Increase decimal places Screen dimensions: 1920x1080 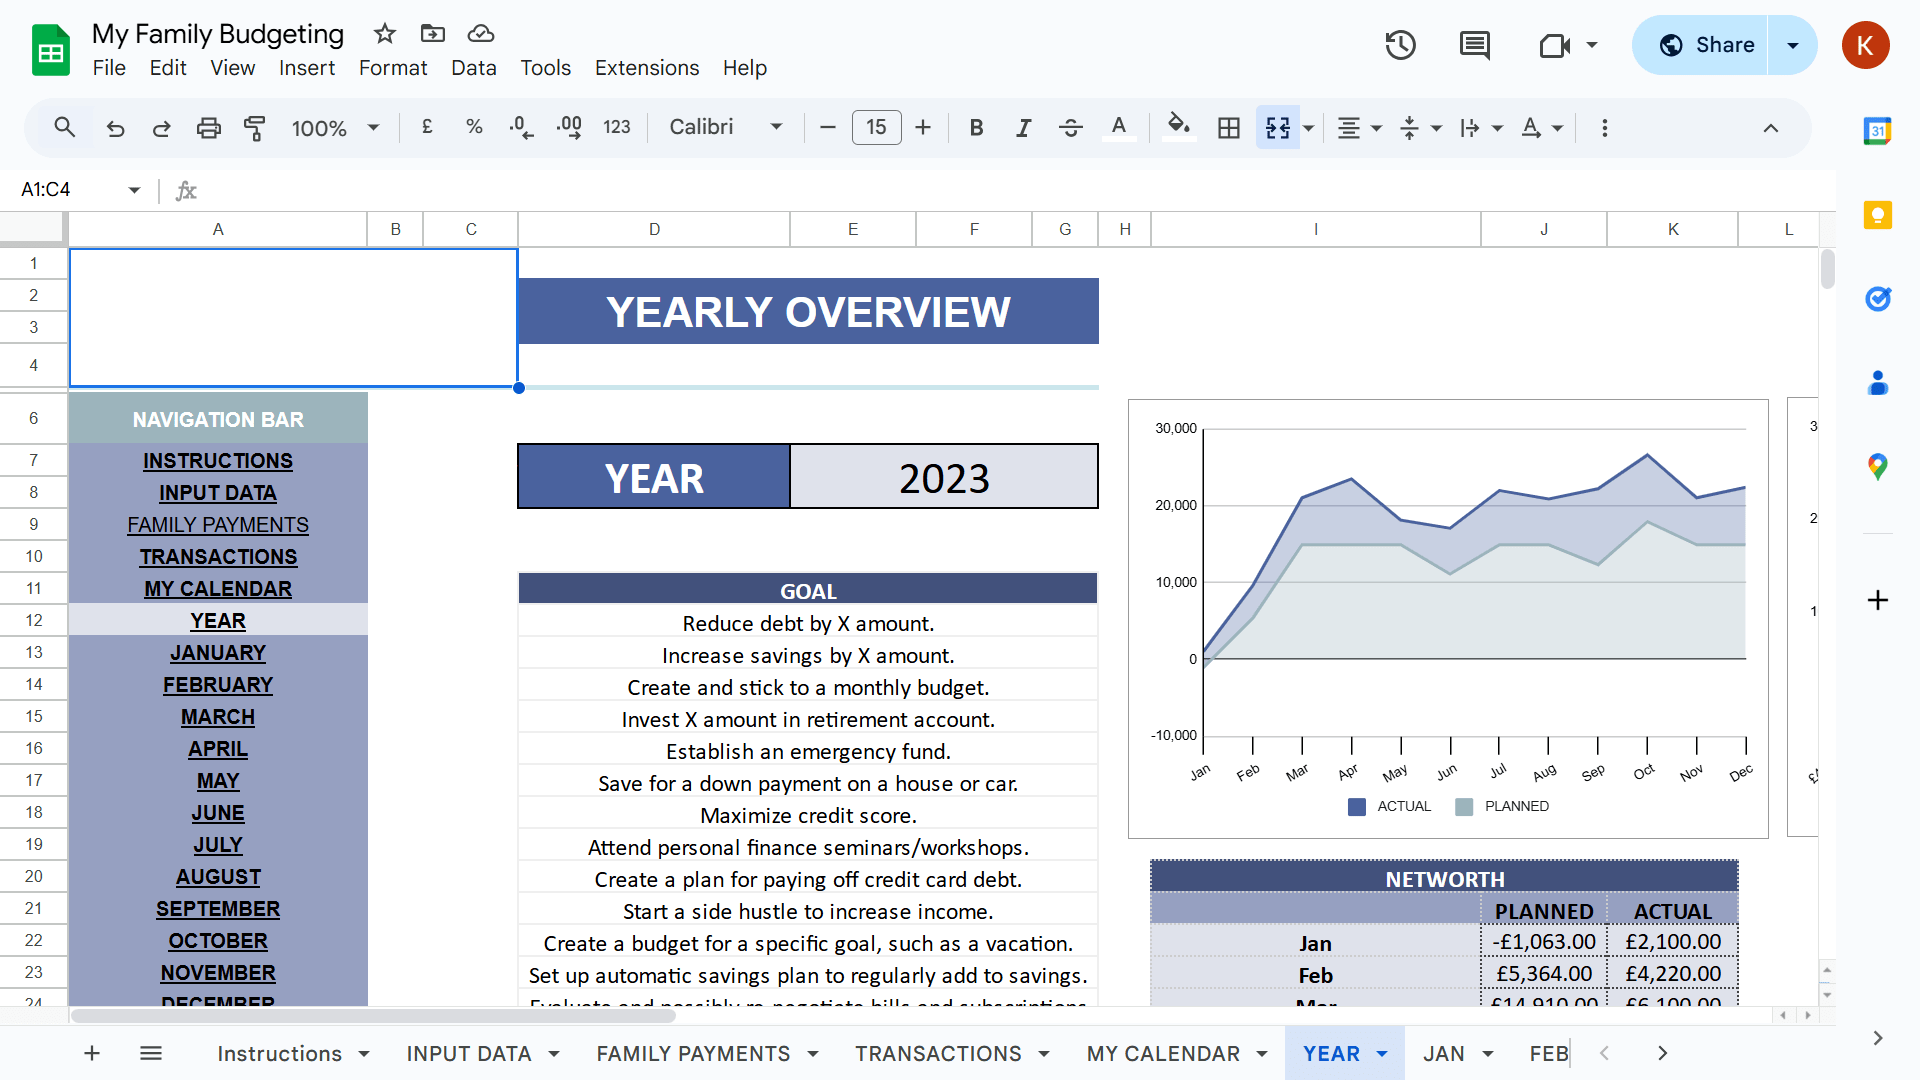pyautogui.click(x=569, y=127)
